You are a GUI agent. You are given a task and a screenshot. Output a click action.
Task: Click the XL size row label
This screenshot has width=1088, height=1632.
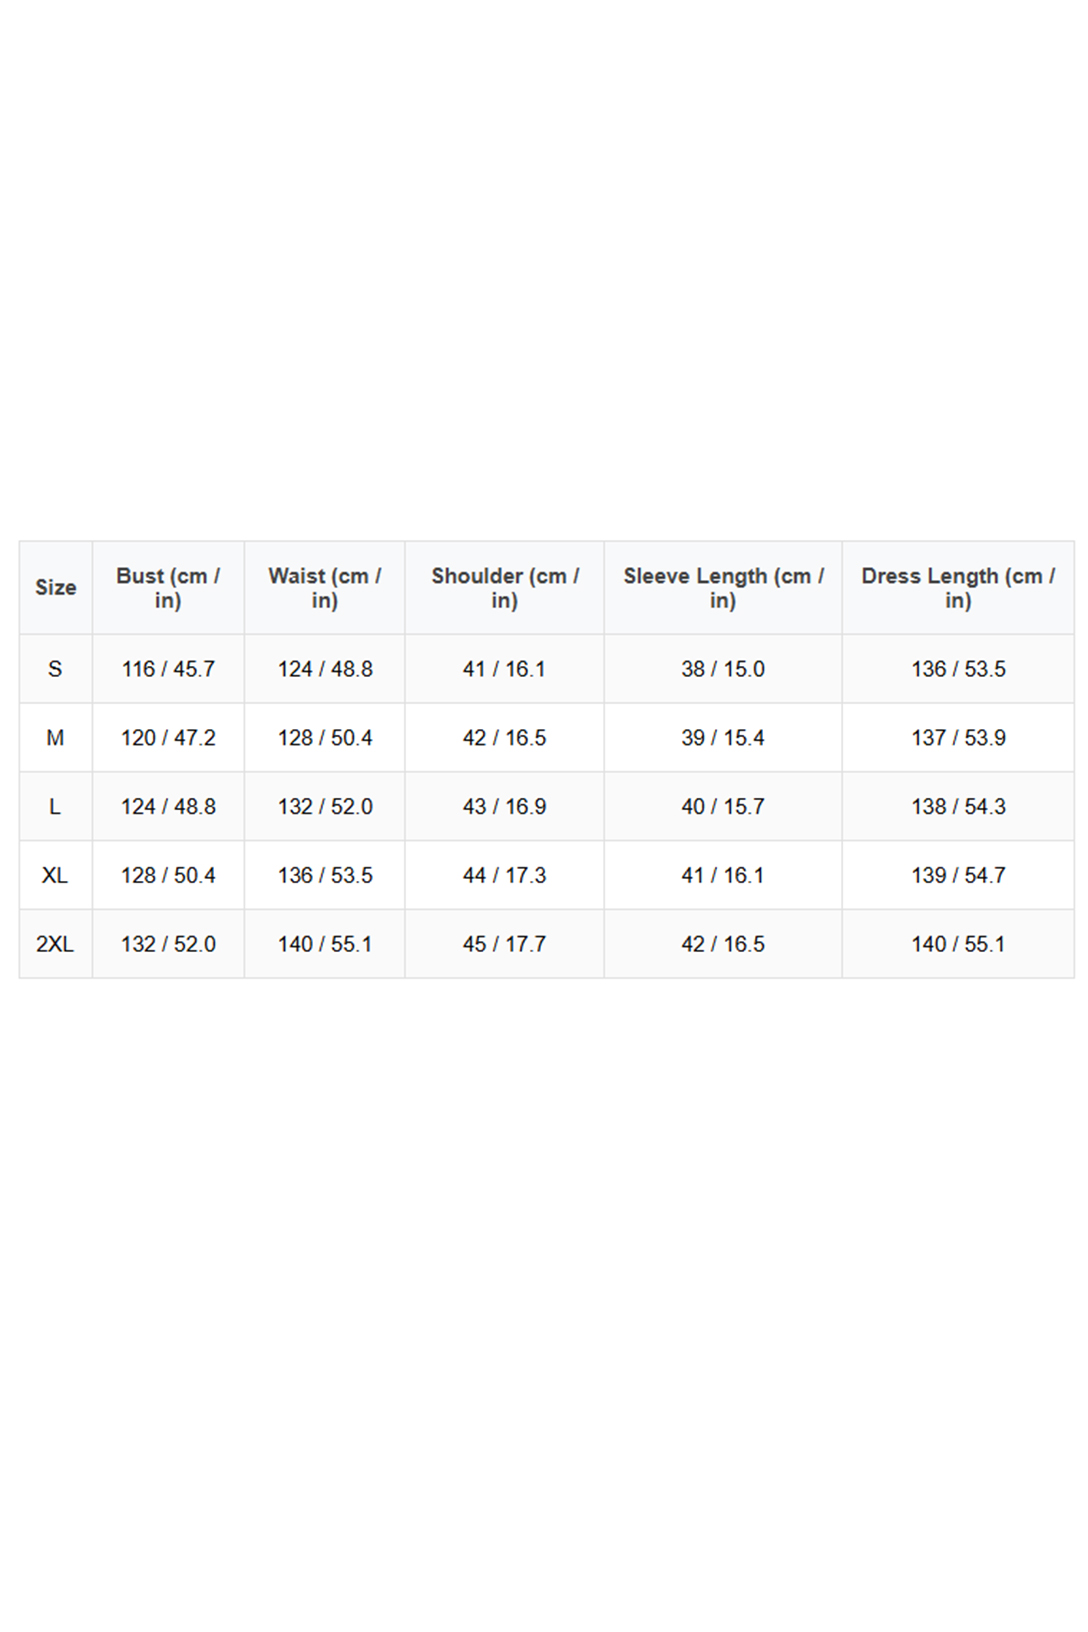pyautogui.click(x=55, y=876)
